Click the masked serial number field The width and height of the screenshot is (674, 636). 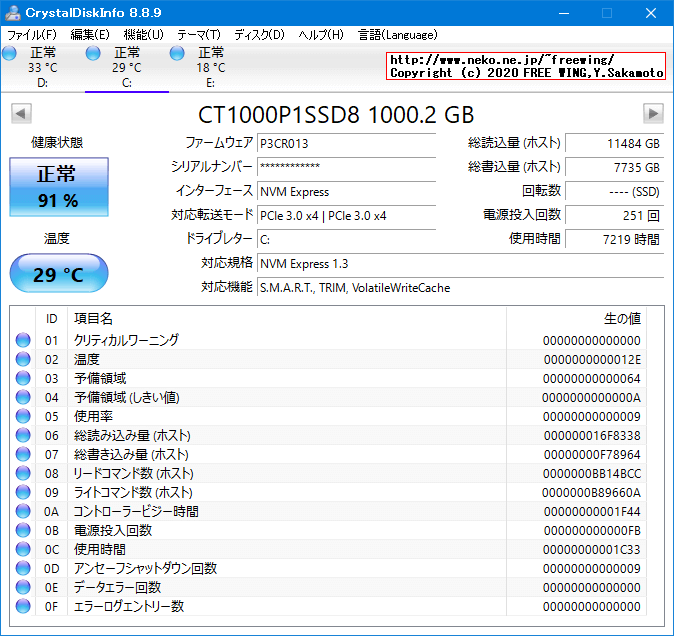[x=346, y=167]
